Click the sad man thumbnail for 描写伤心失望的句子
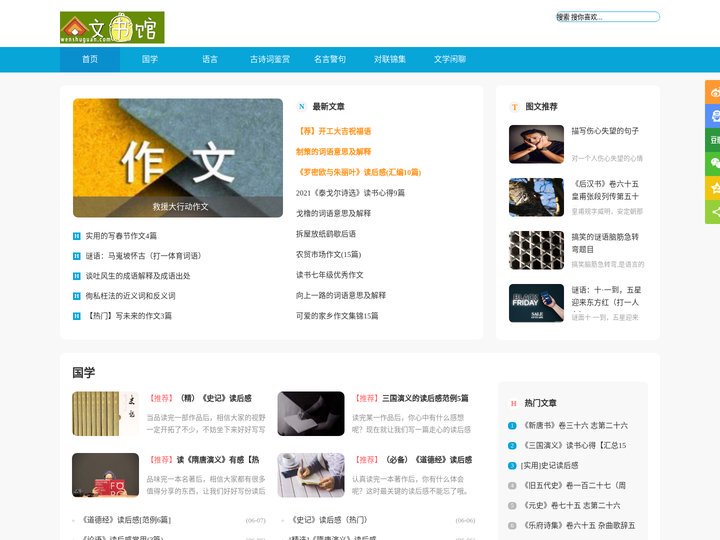Screen dimensions: 720x540 (x=536, y=144)
